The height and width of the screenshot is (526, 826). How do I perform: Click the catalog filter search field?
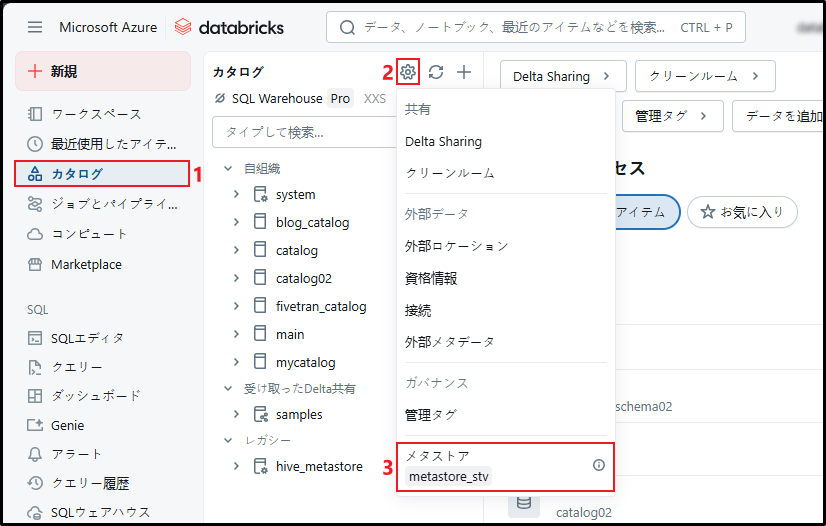(300, 132)
